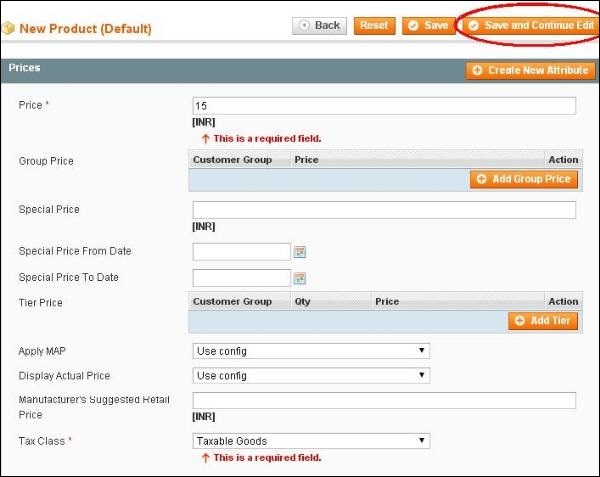Click Special Price From Date field
The height and width of the screenshot is (477, 600).
click(x=241, y=252)
